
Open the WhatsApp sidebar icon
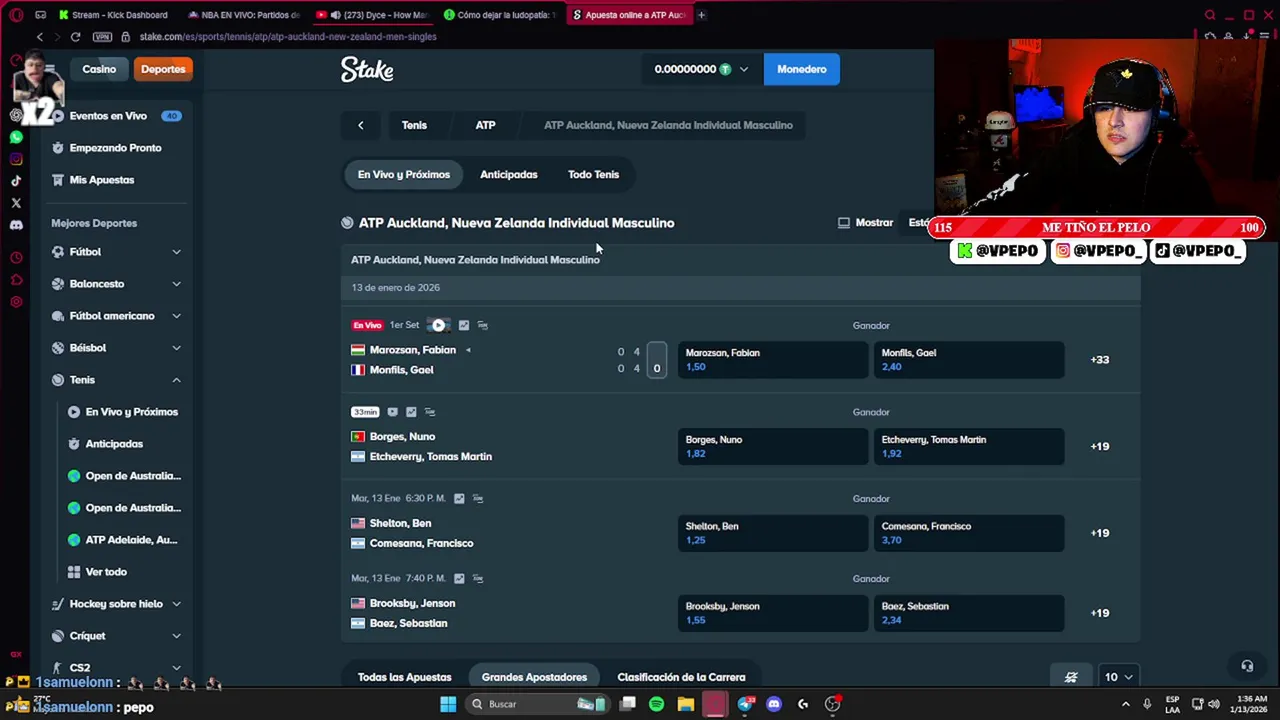tap(16, 137)
